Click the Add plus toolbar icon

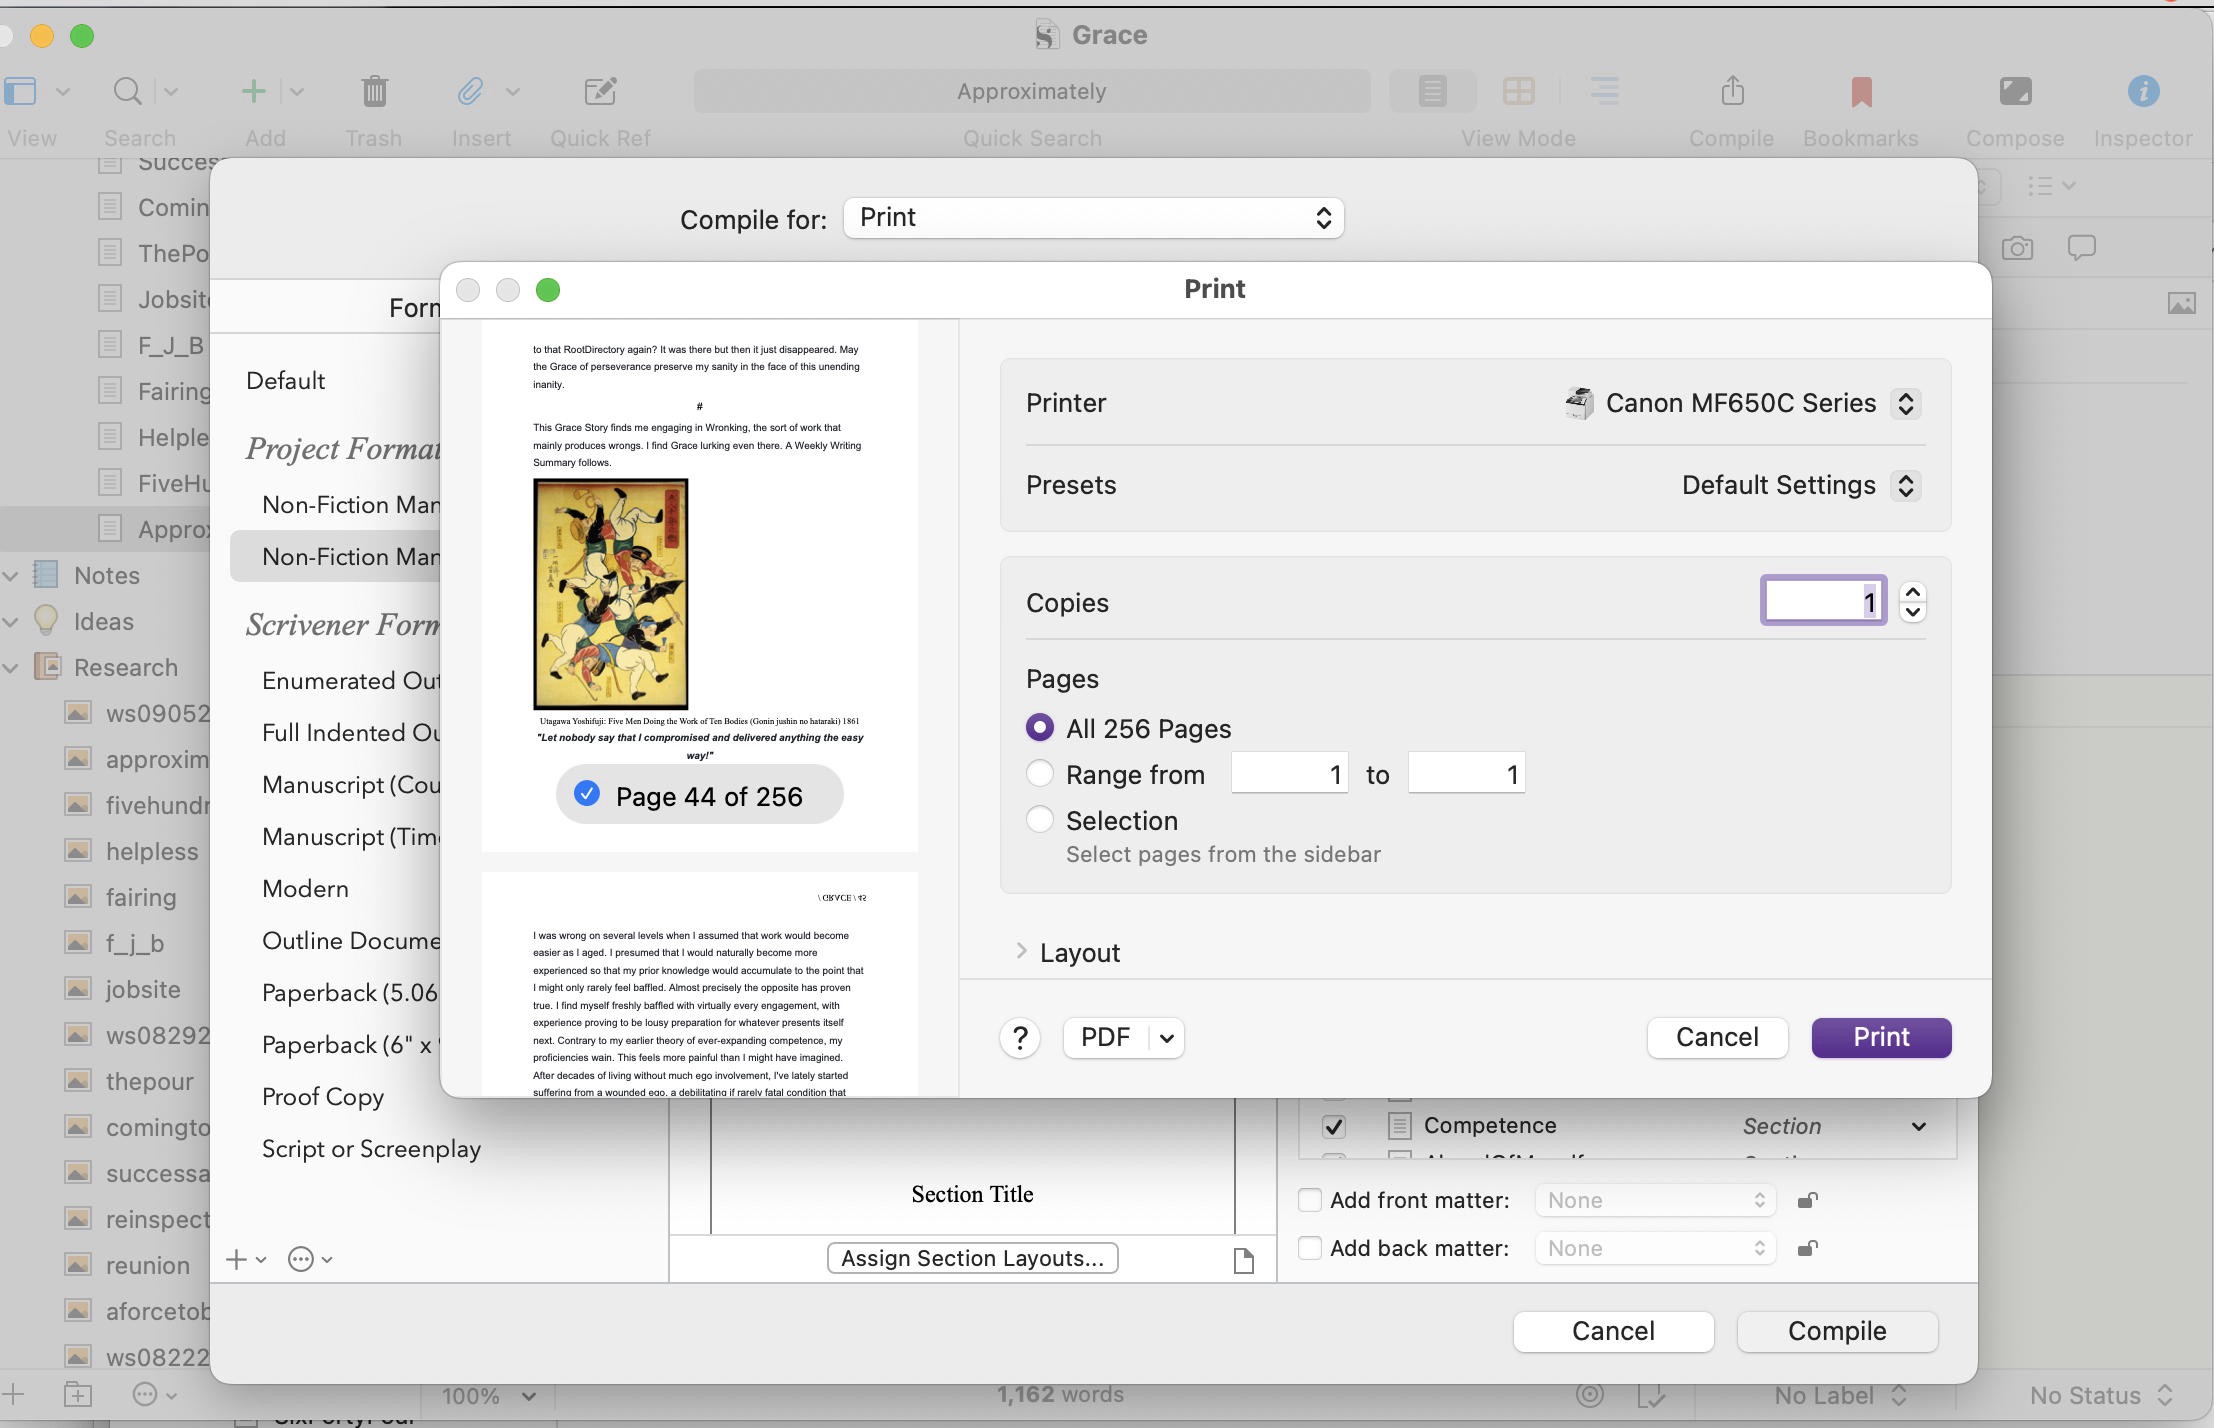[254, 91]
